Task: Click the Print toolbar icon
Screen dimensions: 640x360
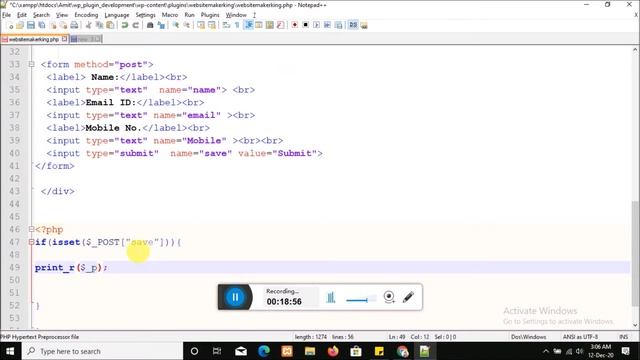Action: tap(74, 25)
